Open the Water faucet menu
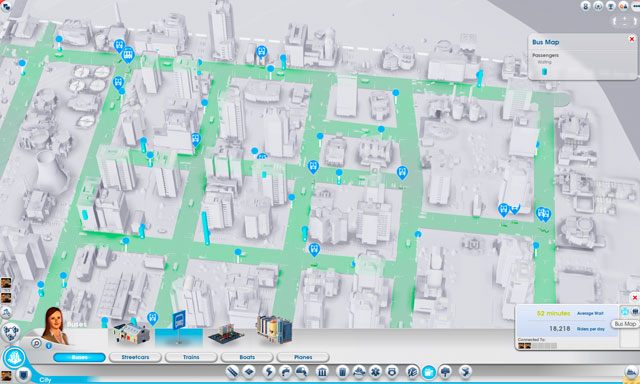 [x=285, y=372]
